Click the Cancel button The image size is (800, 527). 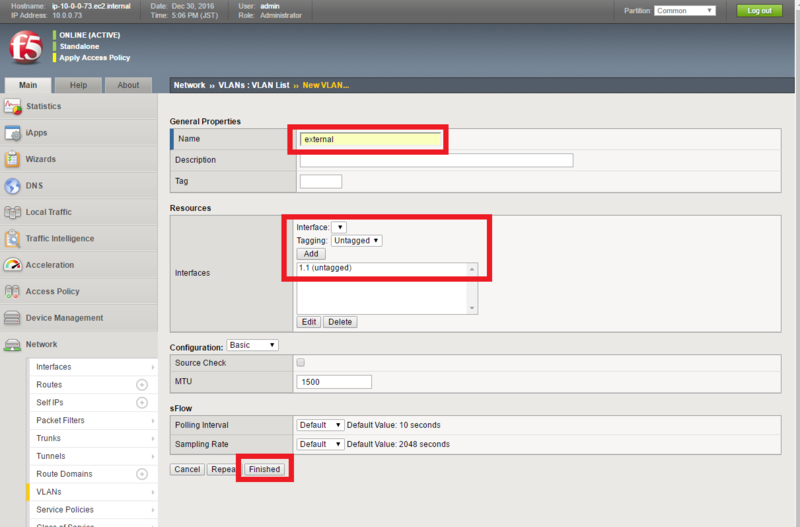pos(187,469)
